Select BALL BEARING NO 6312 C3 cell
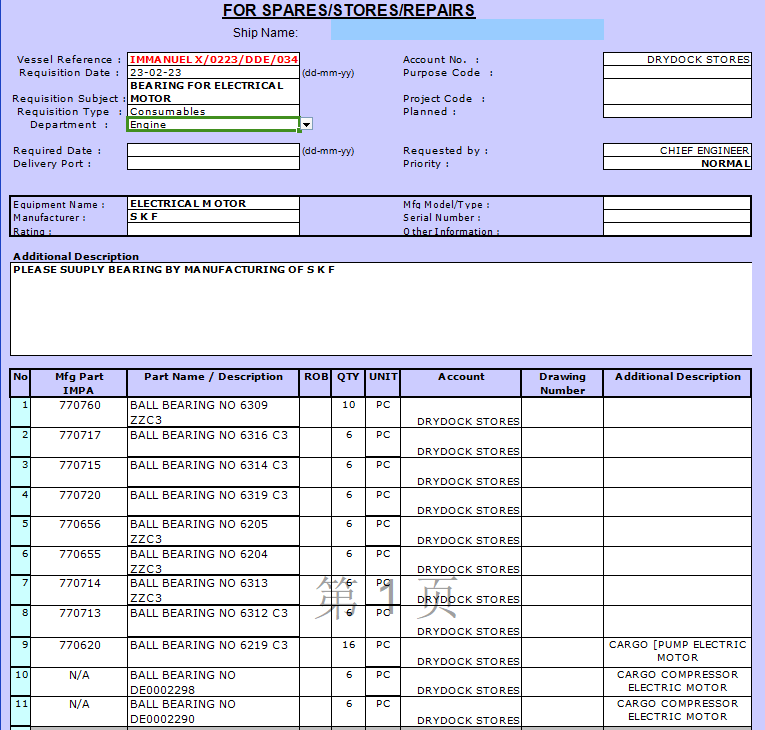The width and height of the screenshot is (765, 730). coord(213,621)
